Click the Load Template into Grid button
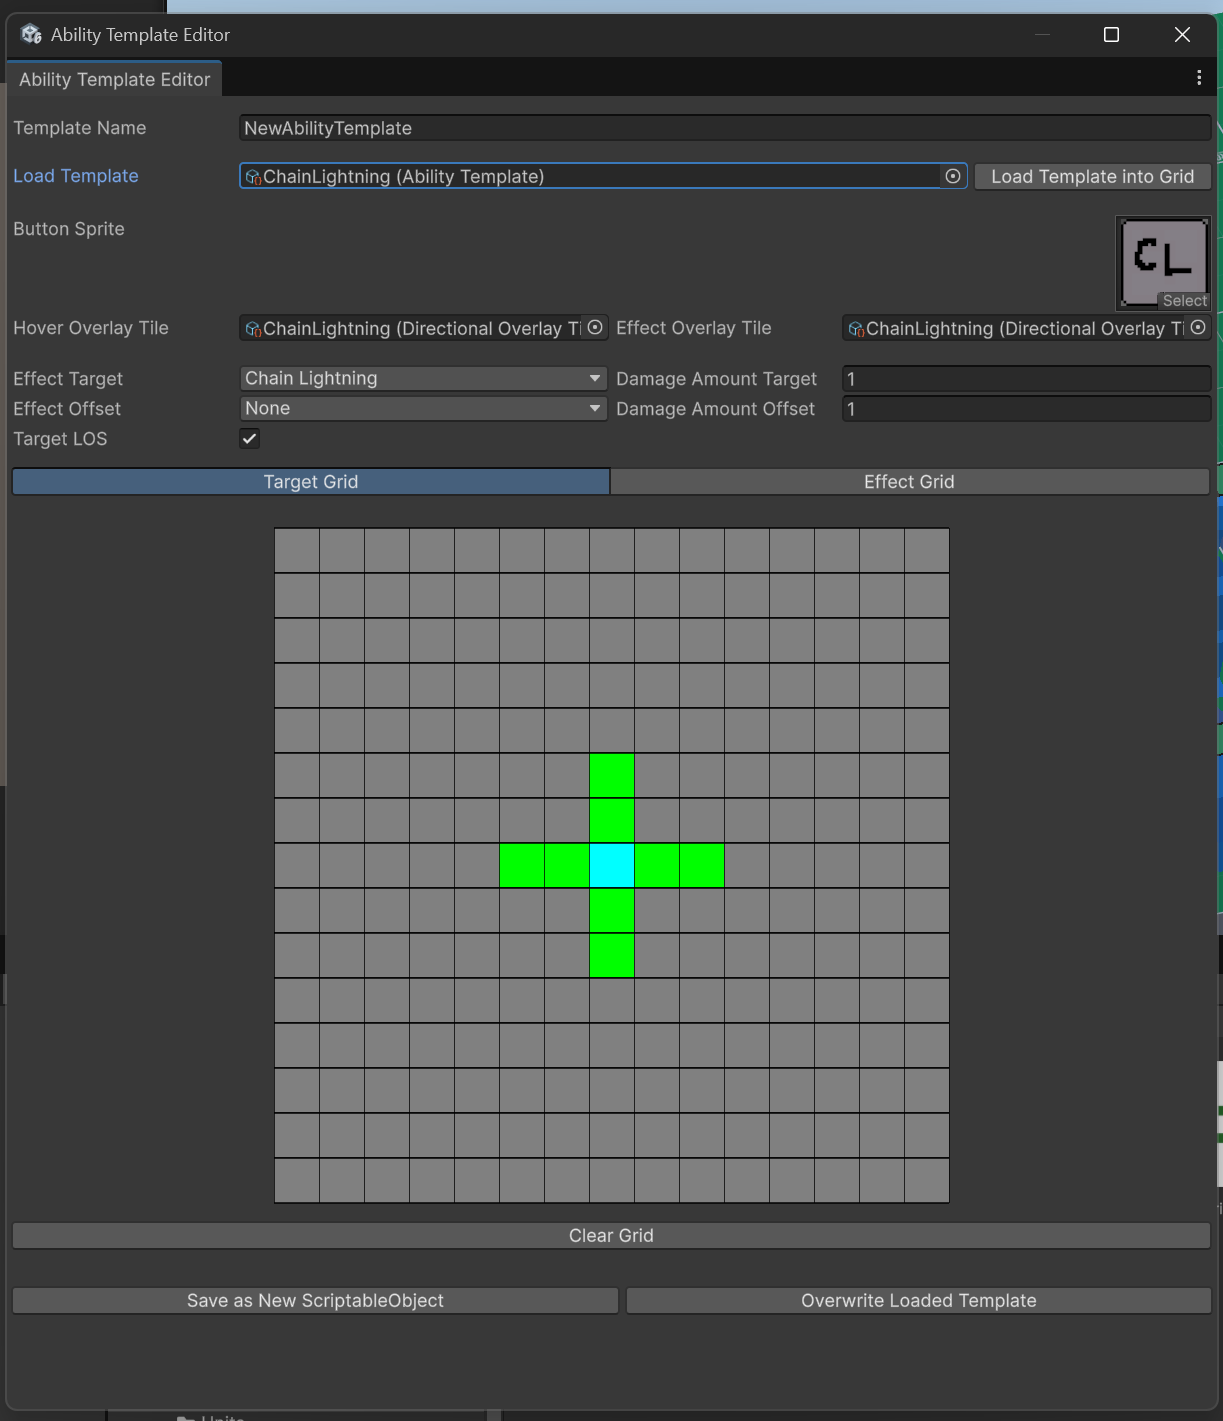This screenshot has width=1223, height=1421. (1092, 176)
